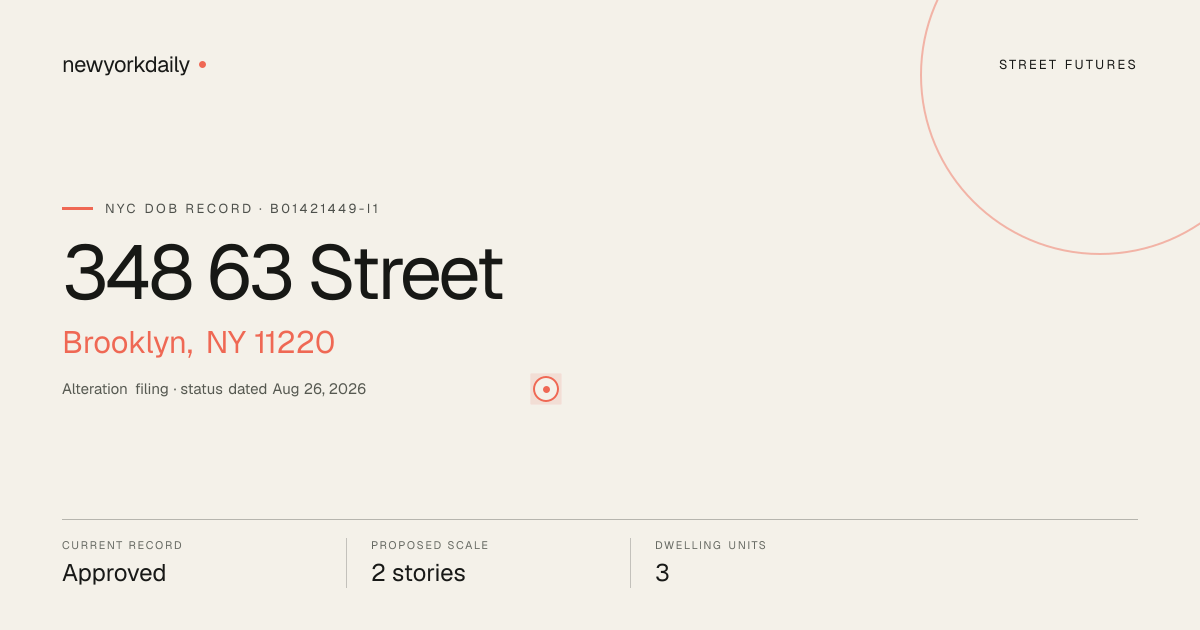Screen dimensions: 1200x630
Task: Click the dwelling units value 3
Action: pos(662,573)
